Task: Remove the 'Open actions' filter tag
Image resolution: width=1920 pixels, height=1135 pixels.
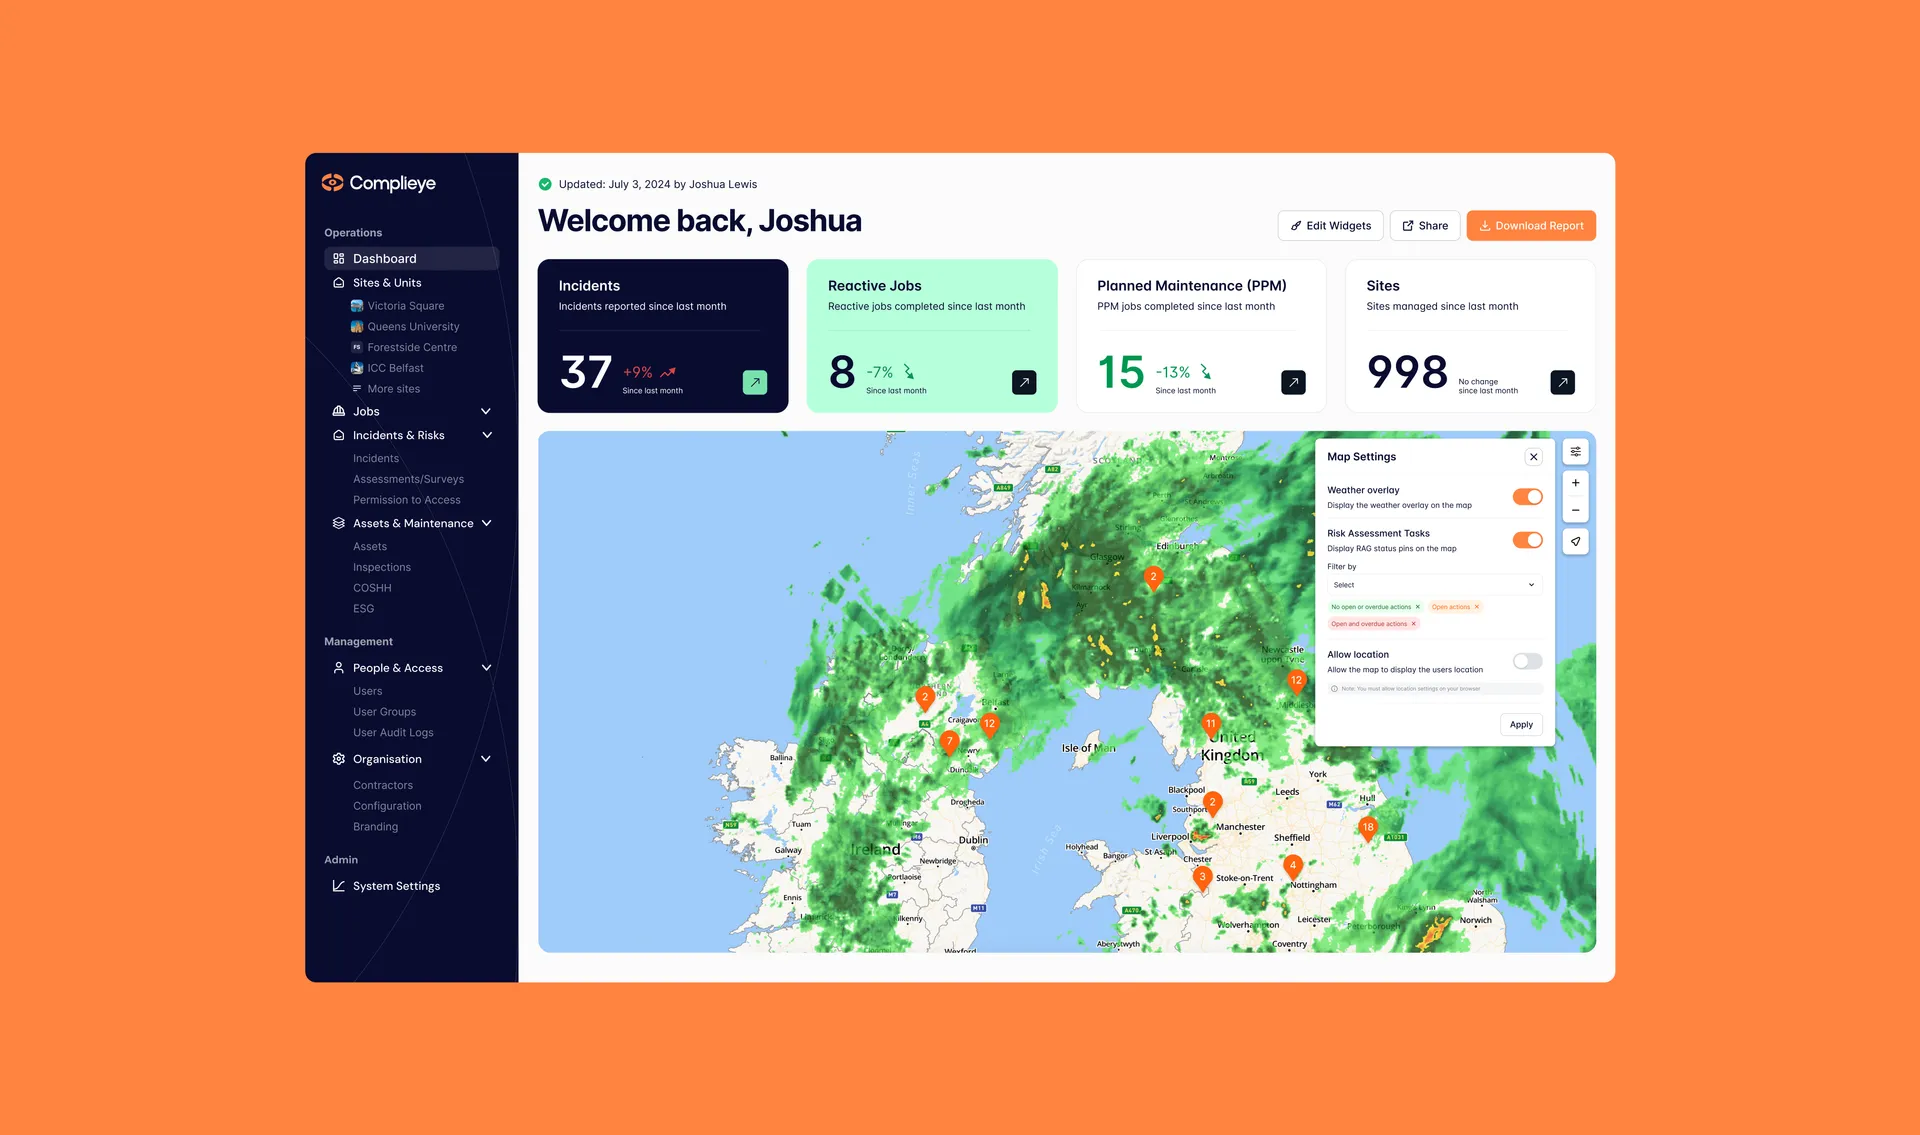Action: click(1476, 607)
